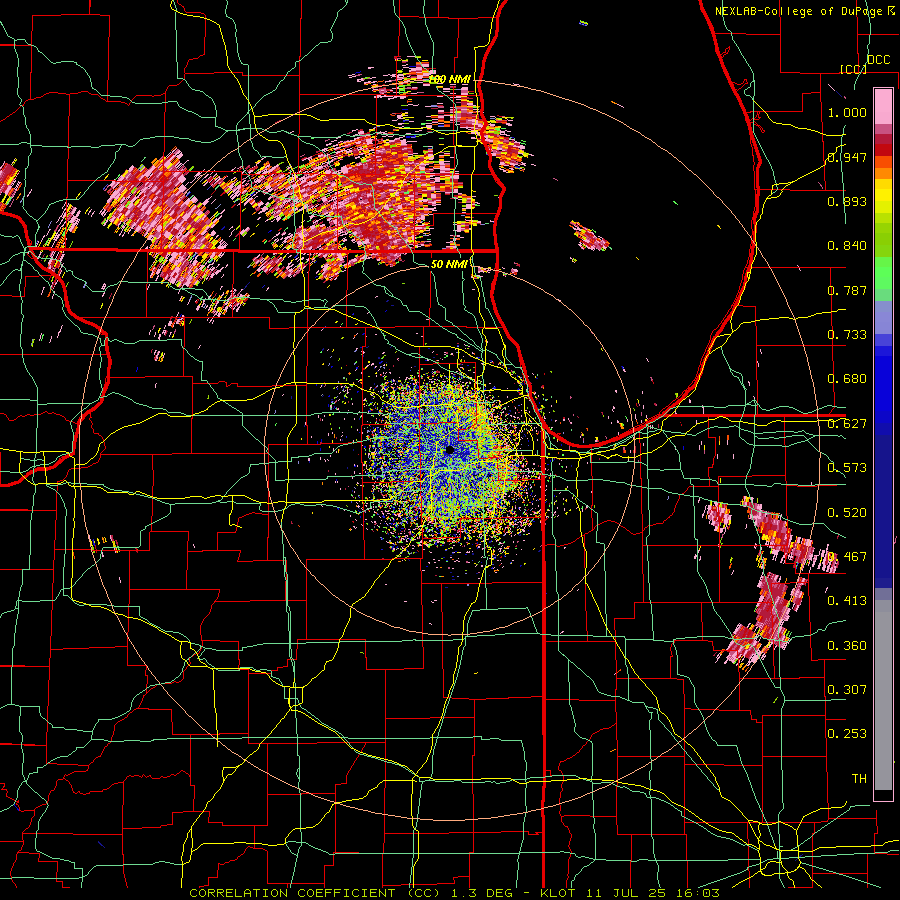
Task: Click the black radar site dot at map center
Action: coord(449,451)
